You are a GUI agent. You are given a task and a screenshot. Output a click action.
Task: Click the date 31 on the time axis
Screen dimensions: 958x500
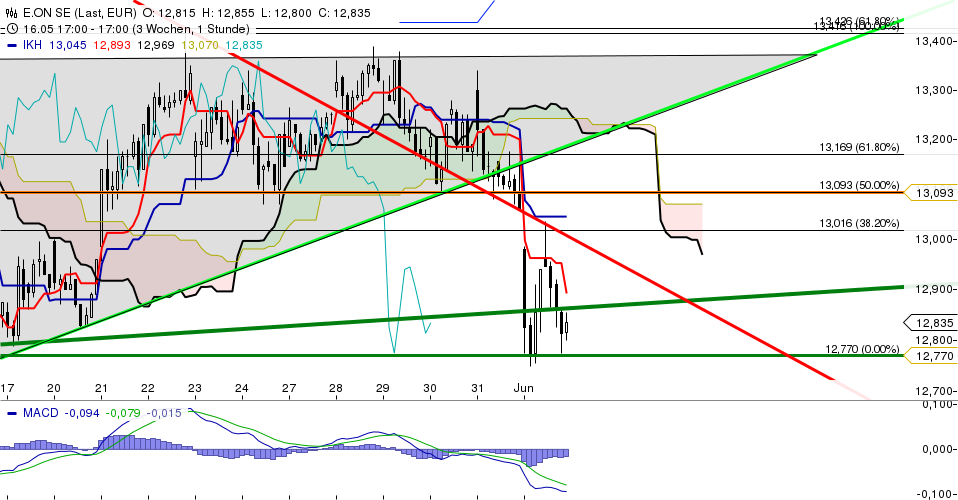tap(477, 388)
